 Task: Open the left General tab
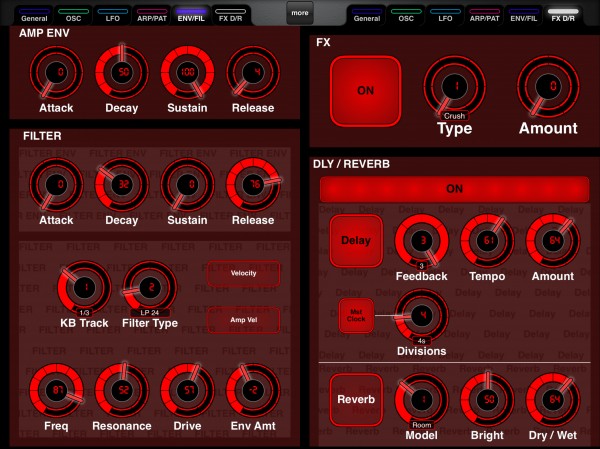tap(34, 15)
